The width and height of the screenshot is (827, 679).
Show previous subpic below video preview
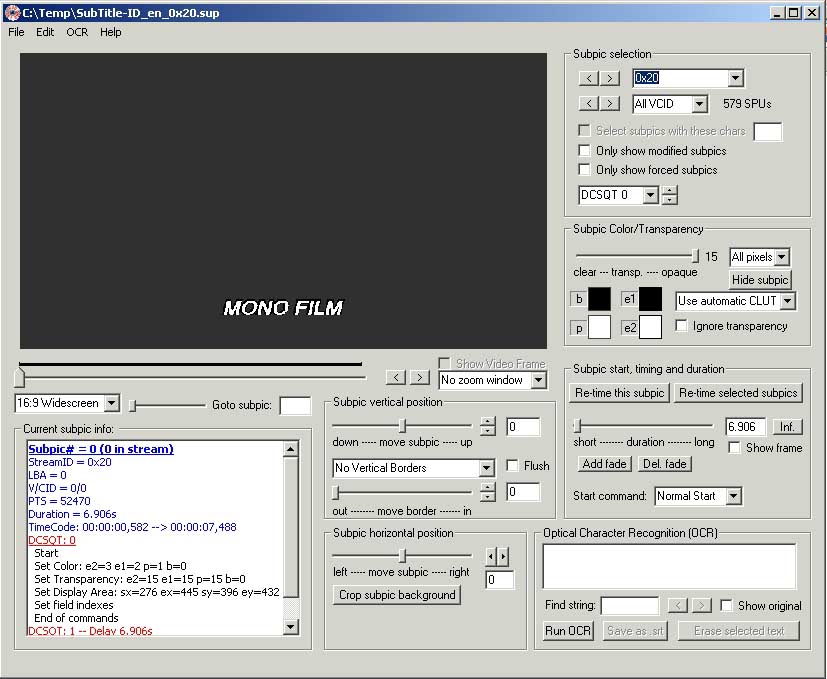(x=396, y=377)
